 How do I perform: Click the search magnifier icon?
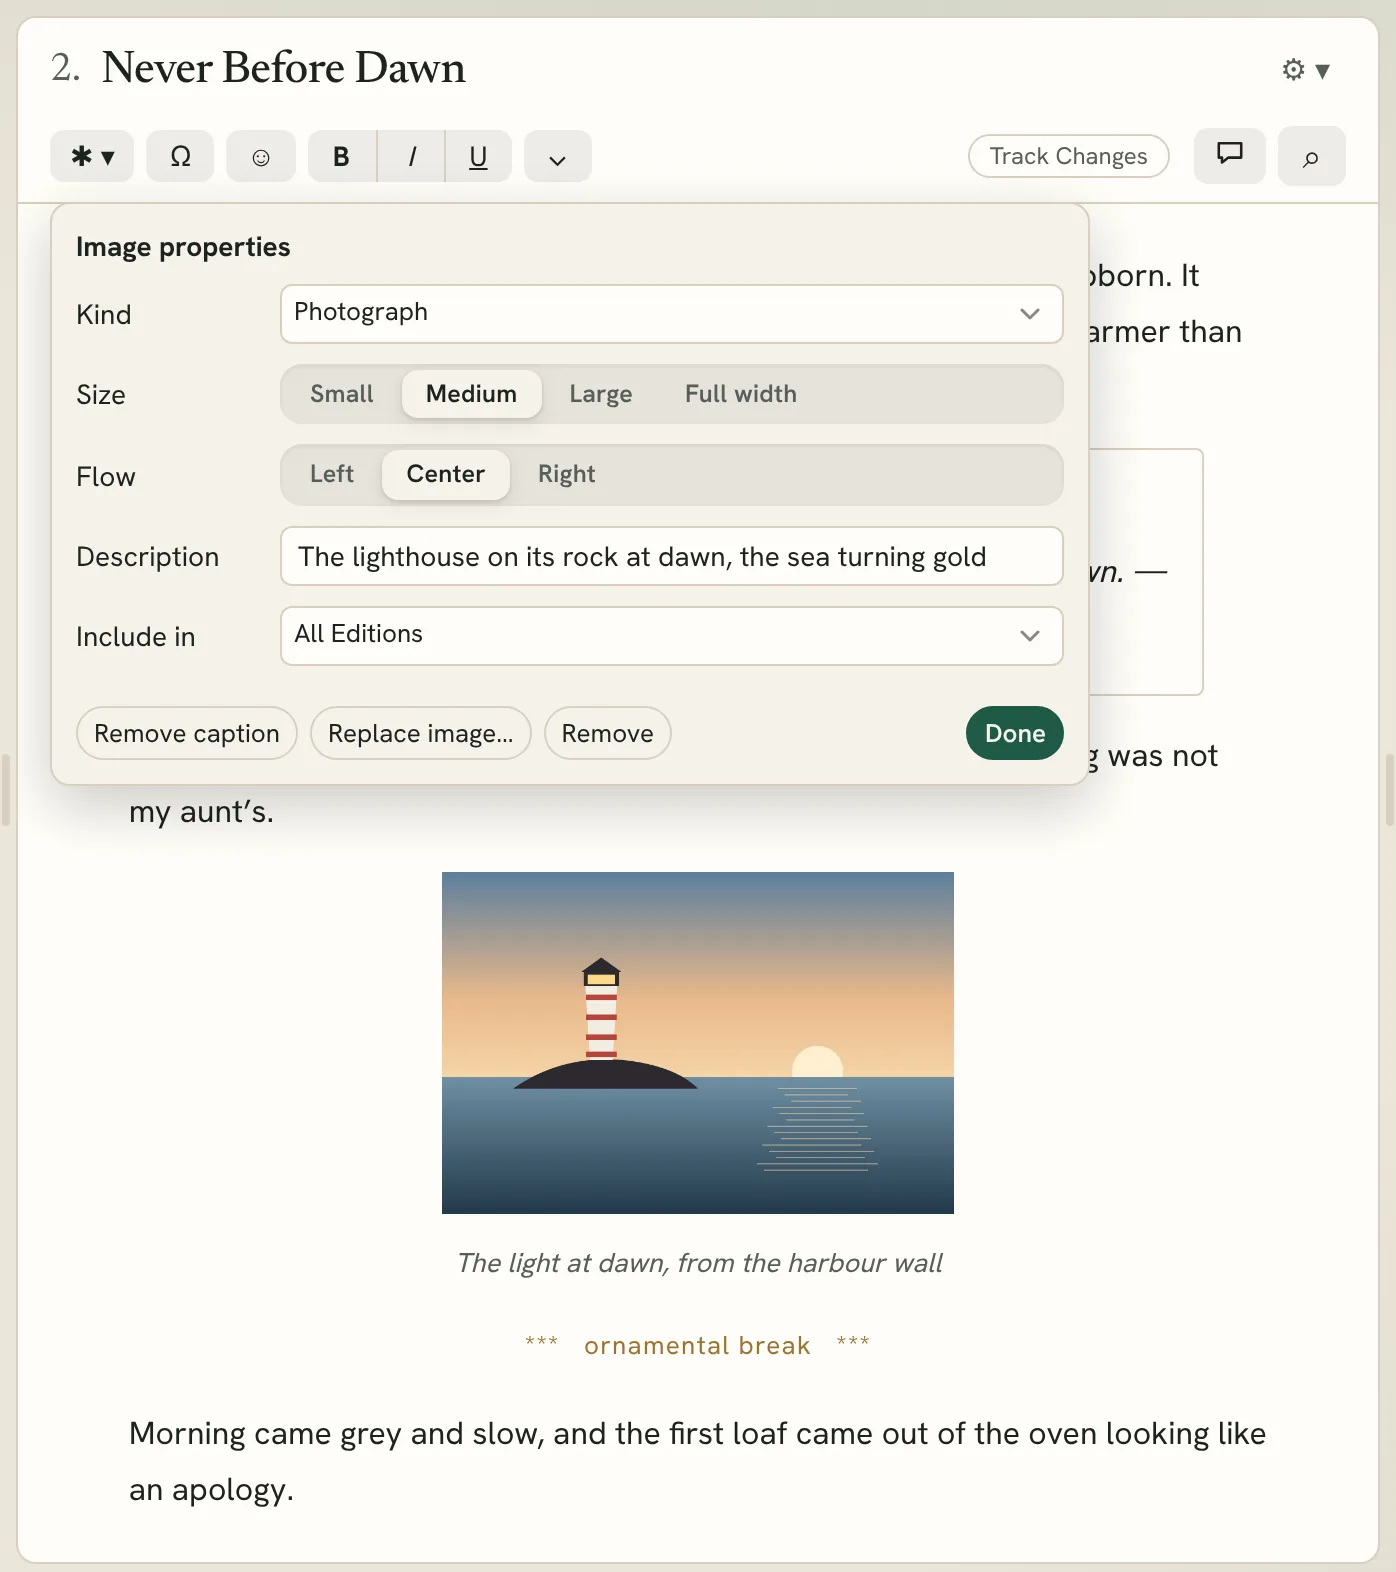pos(1312,156)
